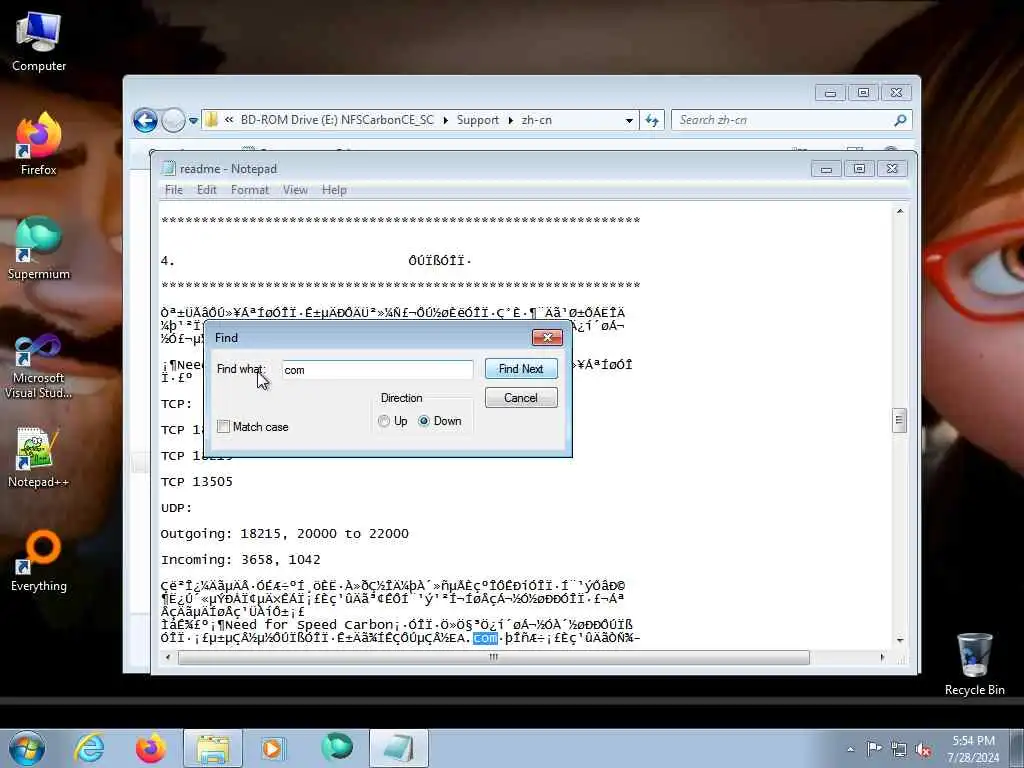Open Firefox from the taskbar
This screenshot has height=768, width=1024.
click(151, 748)
